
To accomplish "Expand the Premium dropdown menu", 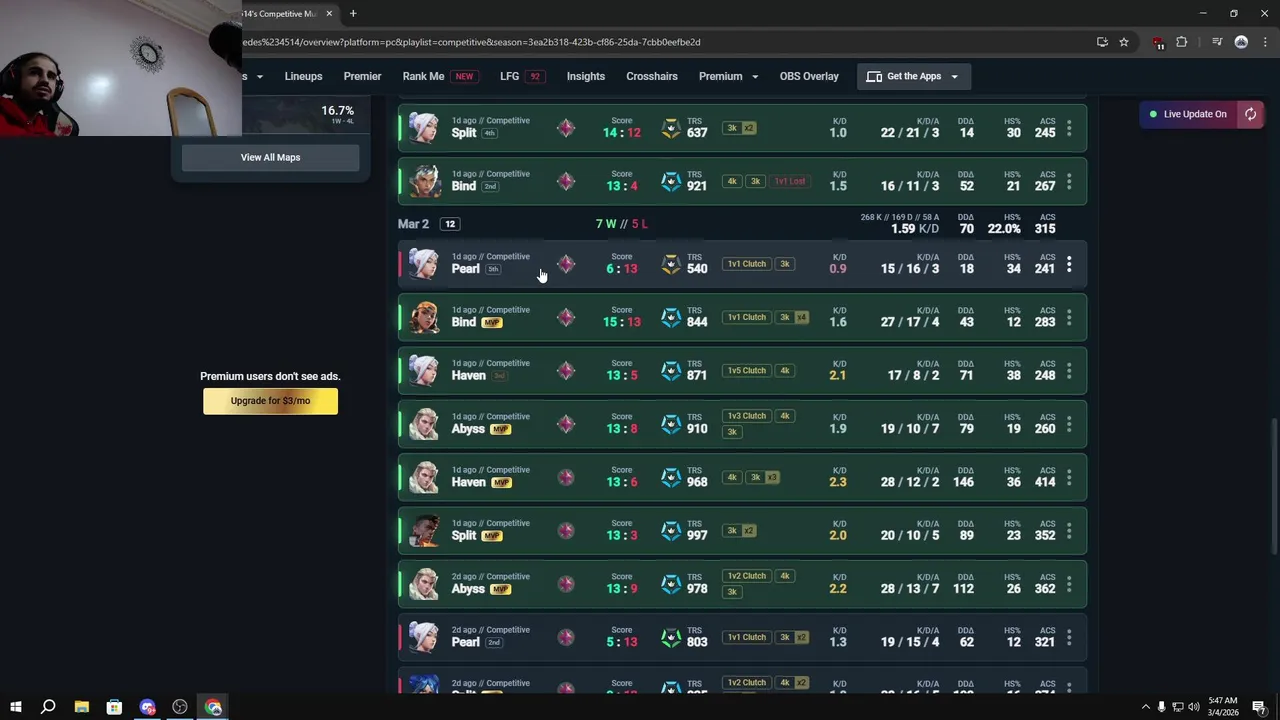I will [728, 76].
